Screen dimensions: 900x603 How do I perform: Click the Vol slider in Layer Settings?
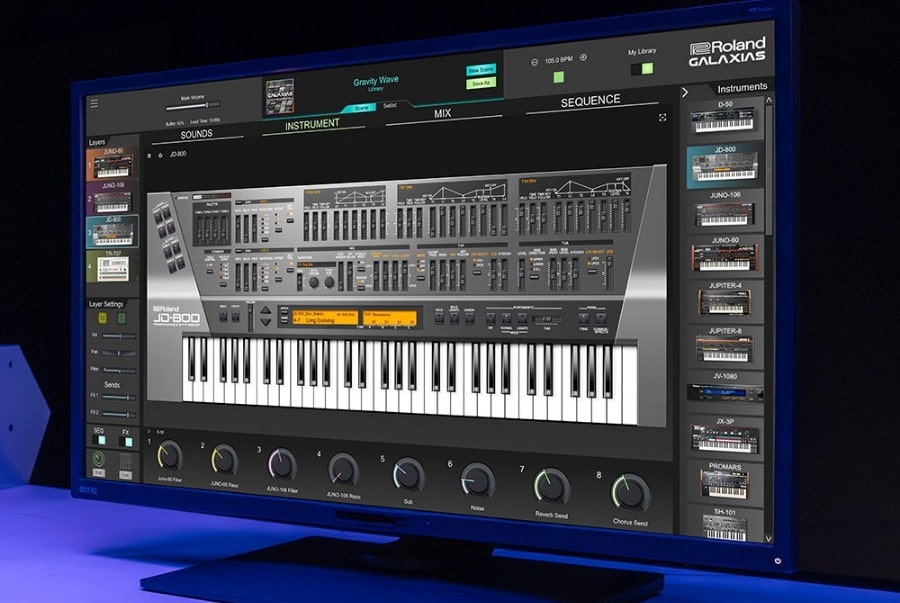(119, 336)
